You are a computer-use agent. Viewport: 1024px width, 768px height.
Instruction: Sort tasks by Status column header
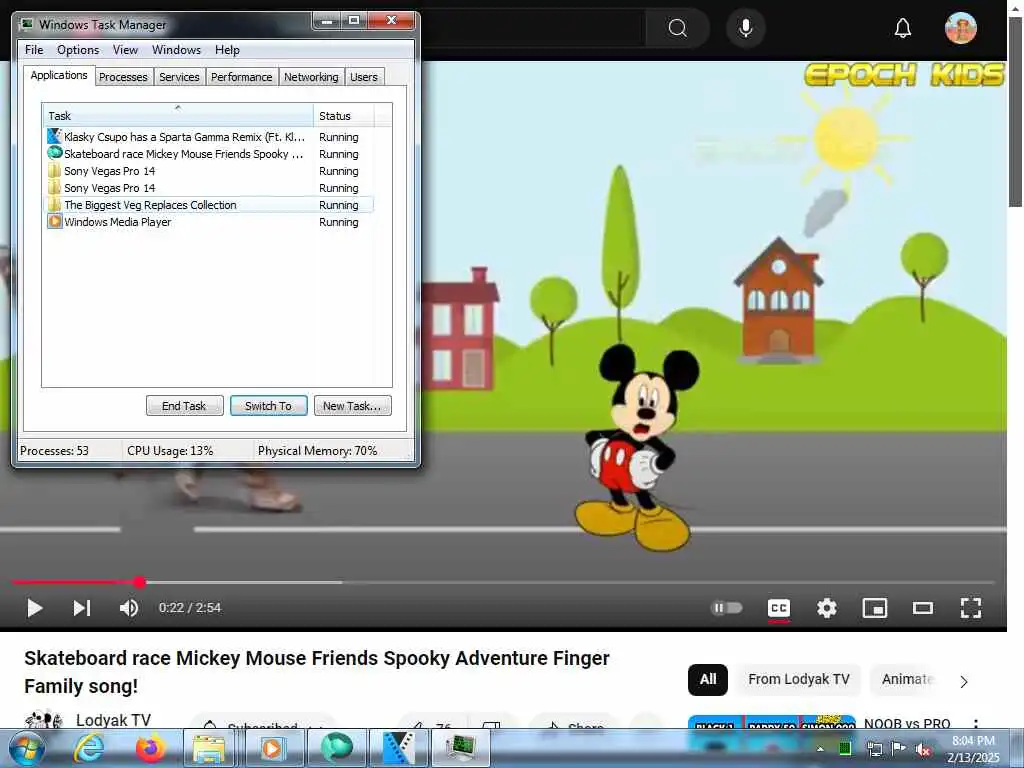pyautogui.click(x=344, y=116)
